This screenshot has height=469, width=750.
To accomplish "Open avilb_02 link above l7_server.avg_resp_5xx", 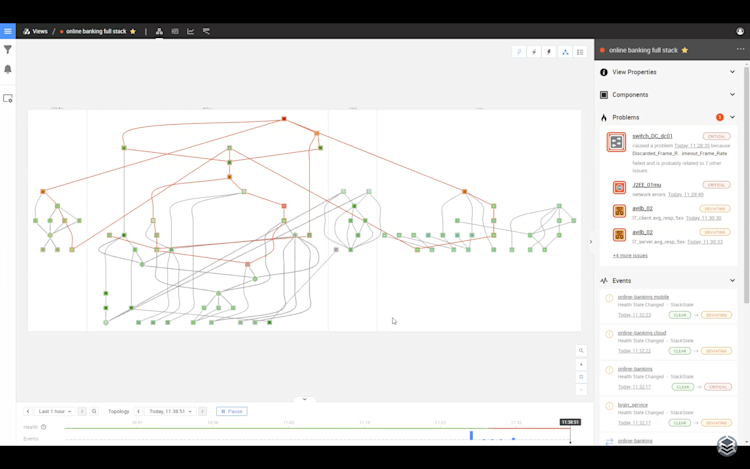I will pos(642,232).
